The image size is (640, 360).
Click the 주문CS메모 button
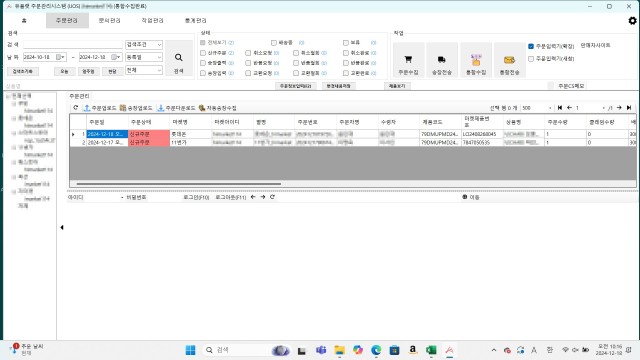pyautogui.click(x=571, y=86)
